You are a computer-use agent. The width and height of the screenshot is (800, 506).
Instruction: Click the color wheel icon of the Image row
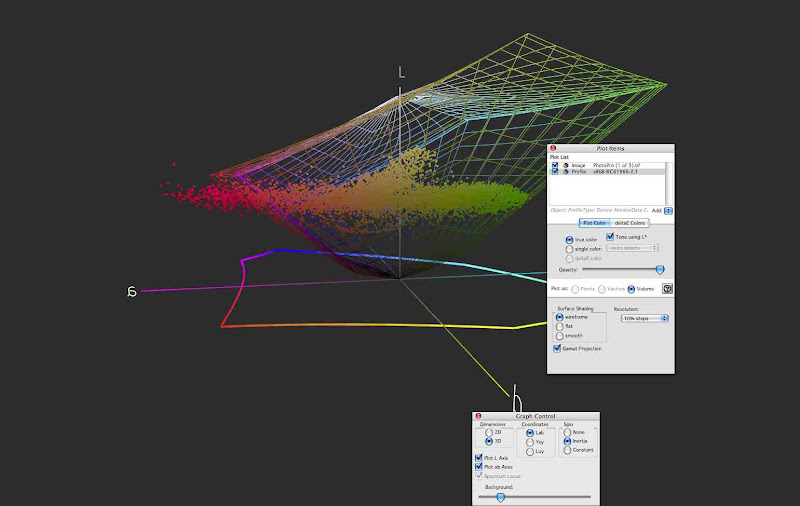pos(565,165)
